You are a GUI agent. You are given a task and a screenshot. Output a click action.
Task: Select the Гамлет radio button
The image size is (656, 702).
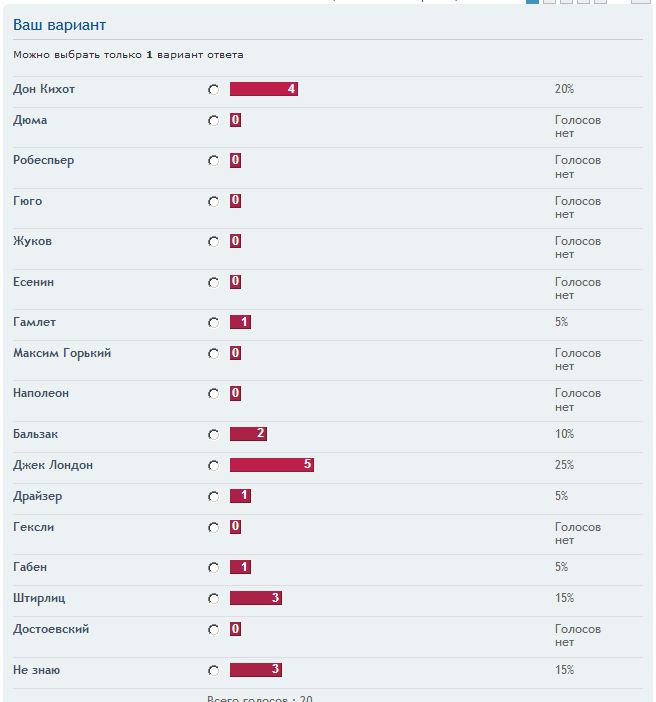(x=214, y=322)
